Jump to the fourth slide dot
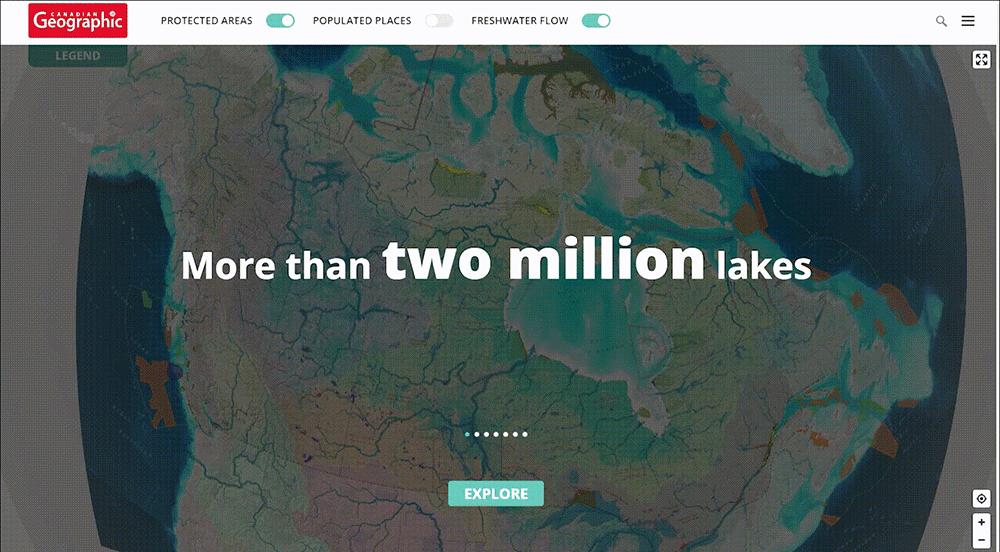 coord(496,434)
